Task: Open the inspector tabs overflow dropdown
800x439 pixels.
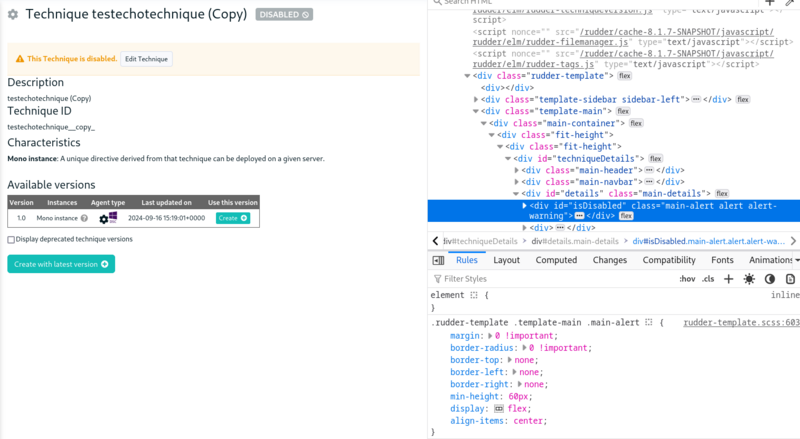Action: (x=796, y=260)
